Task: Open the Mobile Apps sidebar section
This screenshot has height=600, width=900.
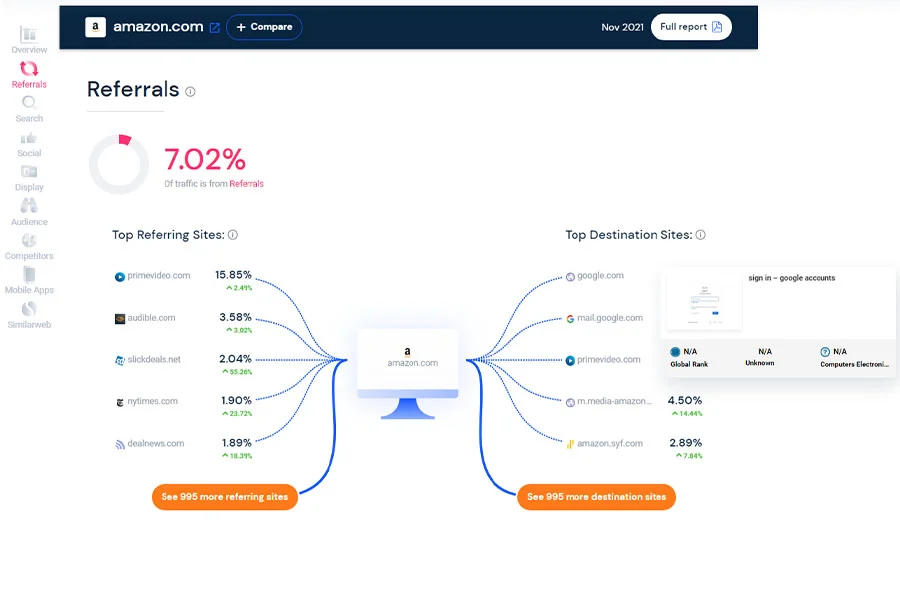Action: 29,280
